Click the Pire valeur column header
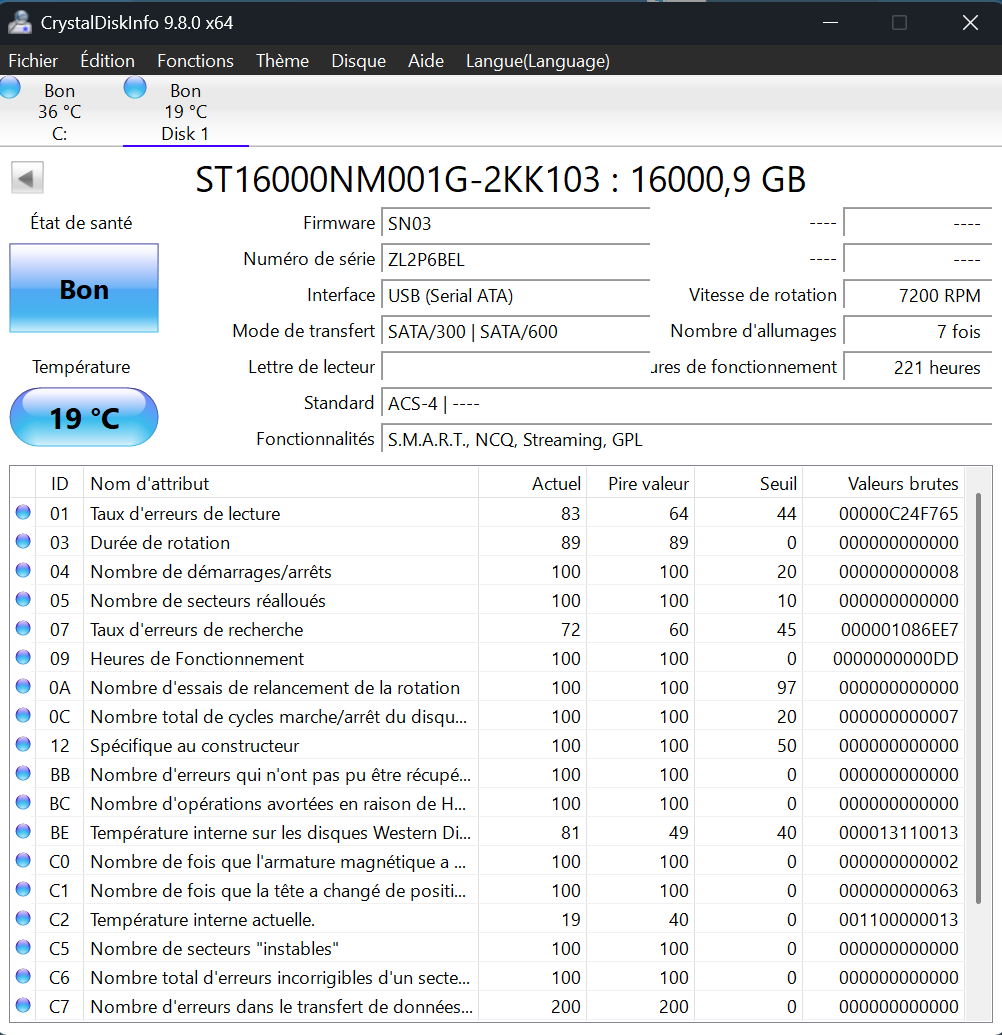 tap(641, 483)
